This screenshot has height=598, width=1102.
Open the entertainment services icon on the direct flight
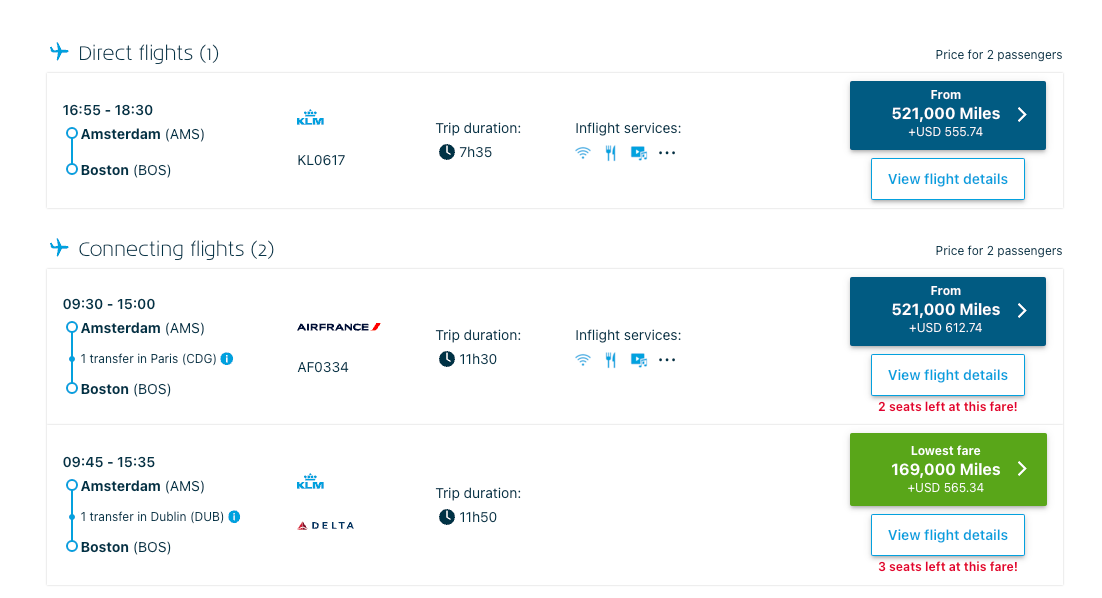pos(638,153)
